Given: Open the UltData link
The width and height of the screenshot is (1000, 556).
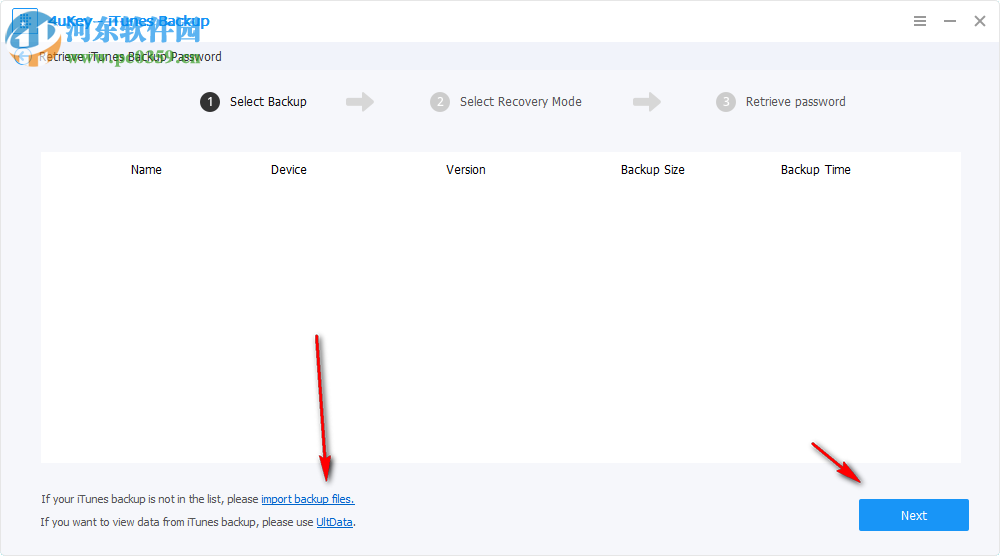Looking at the screenshot, I should [334, 522].
